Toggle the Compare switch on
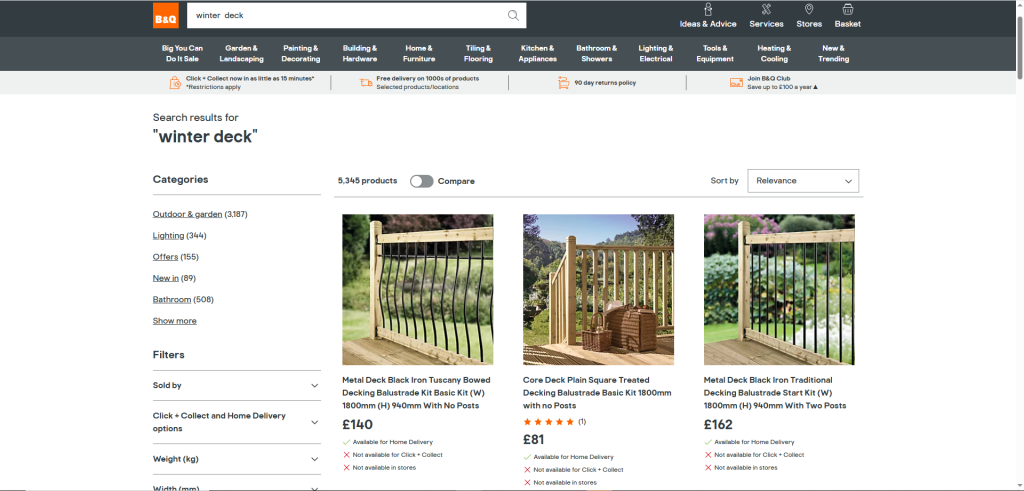The image size is (1024, 491). tap(421, 181)
